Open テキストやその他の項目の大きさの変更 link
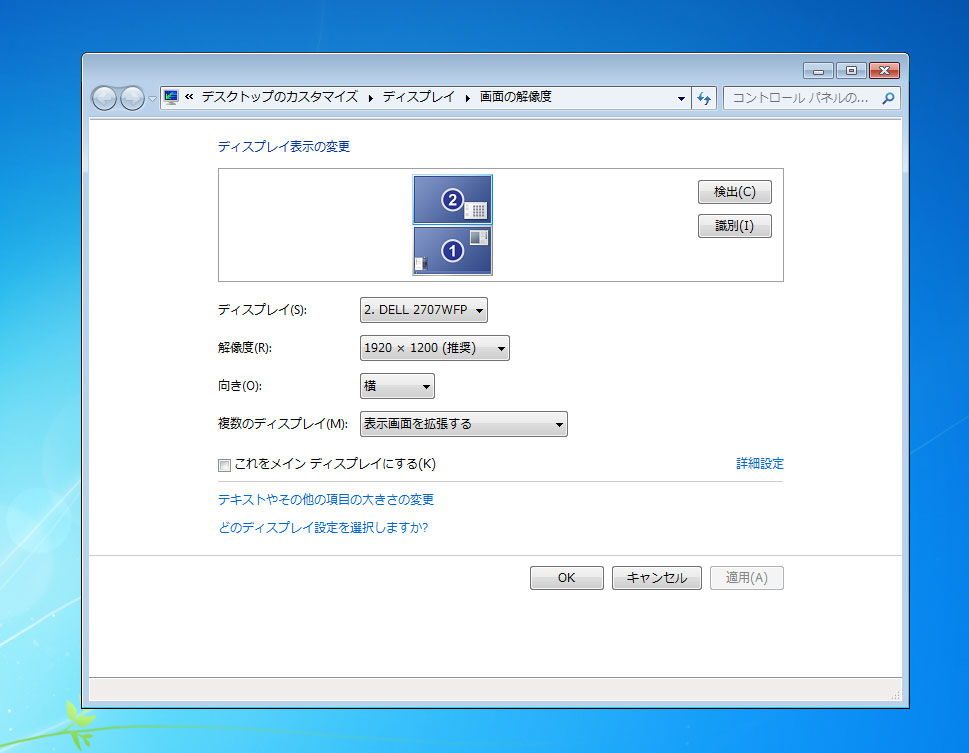This screenshot has height=753, width=969. [x=326, y=500]
